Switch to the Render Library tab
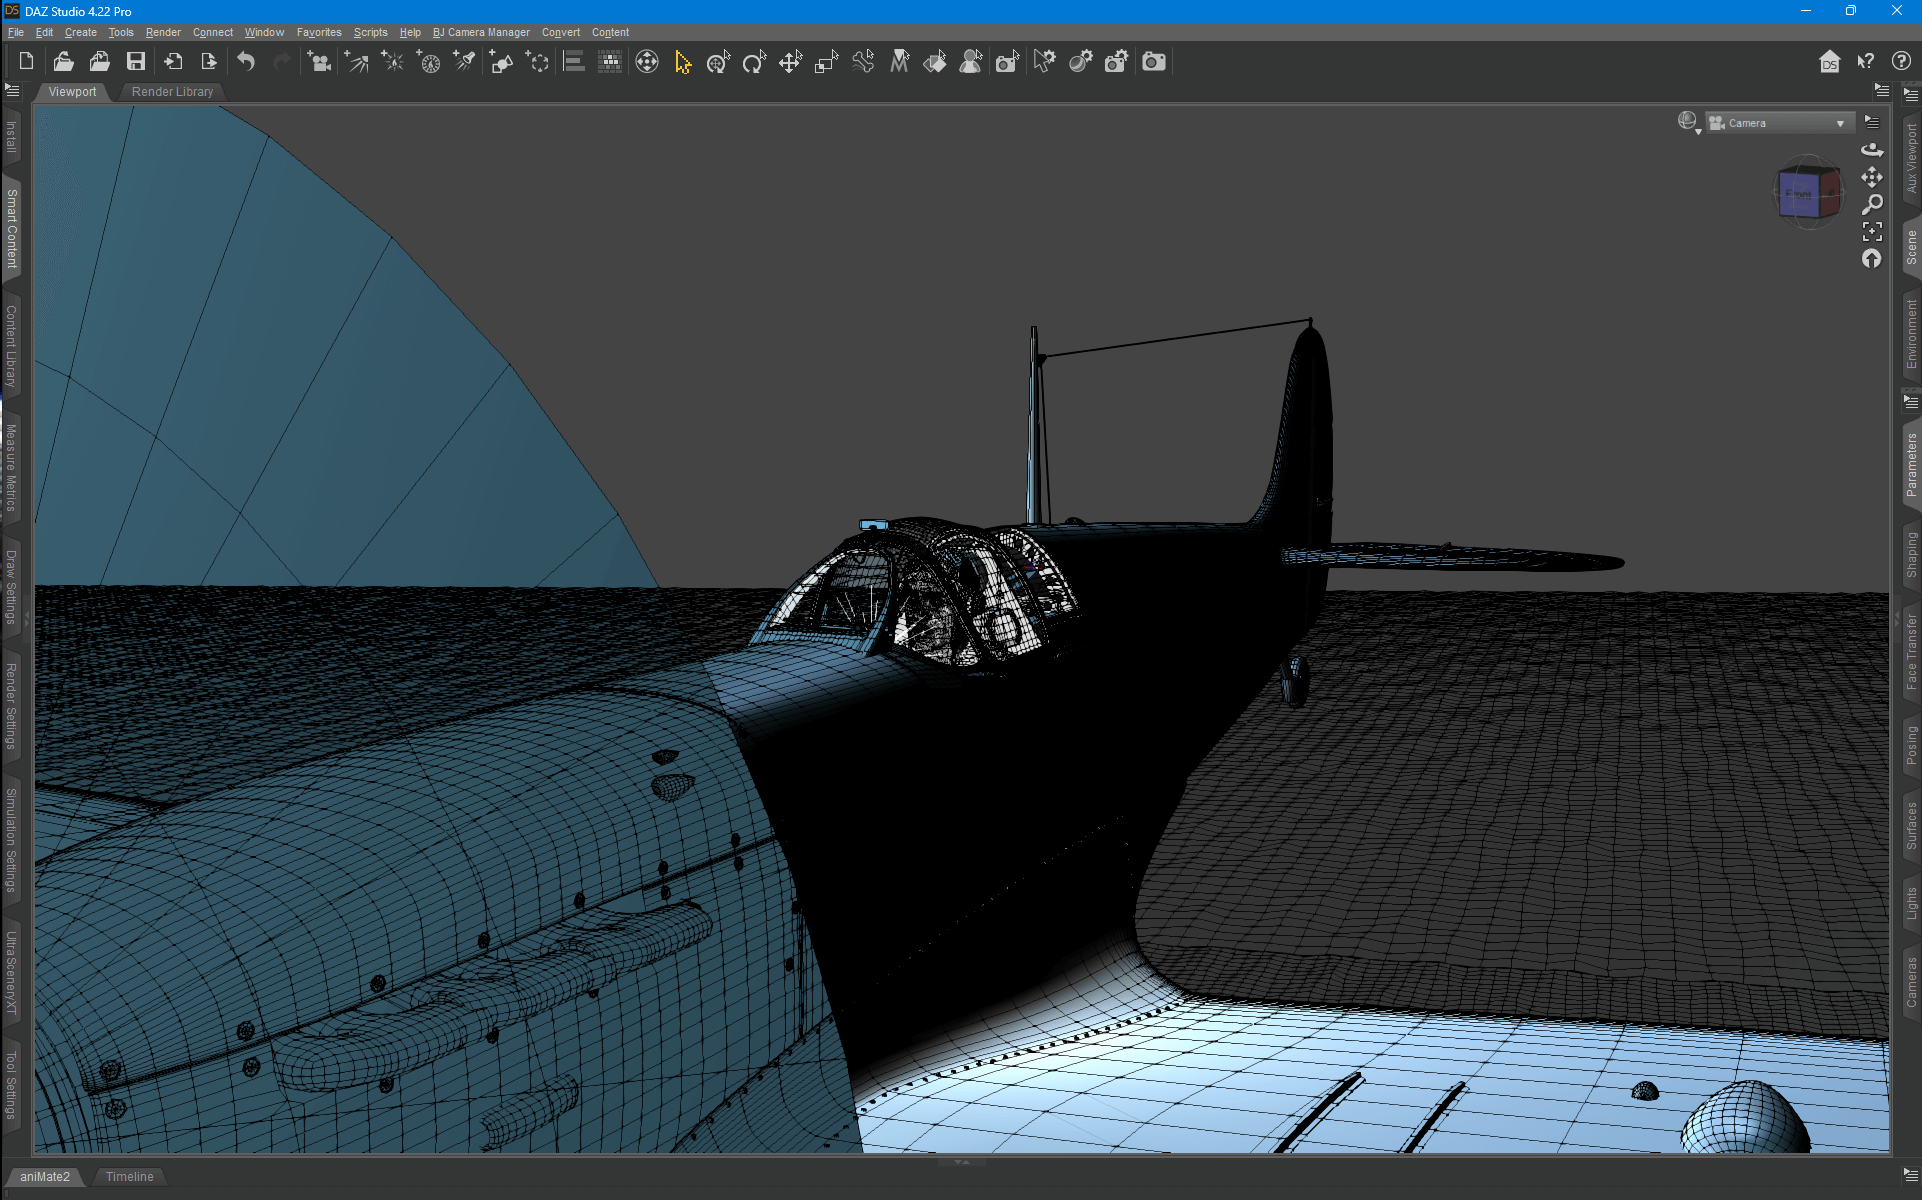Screen dimensions: 1922x1200 (172, 92)
